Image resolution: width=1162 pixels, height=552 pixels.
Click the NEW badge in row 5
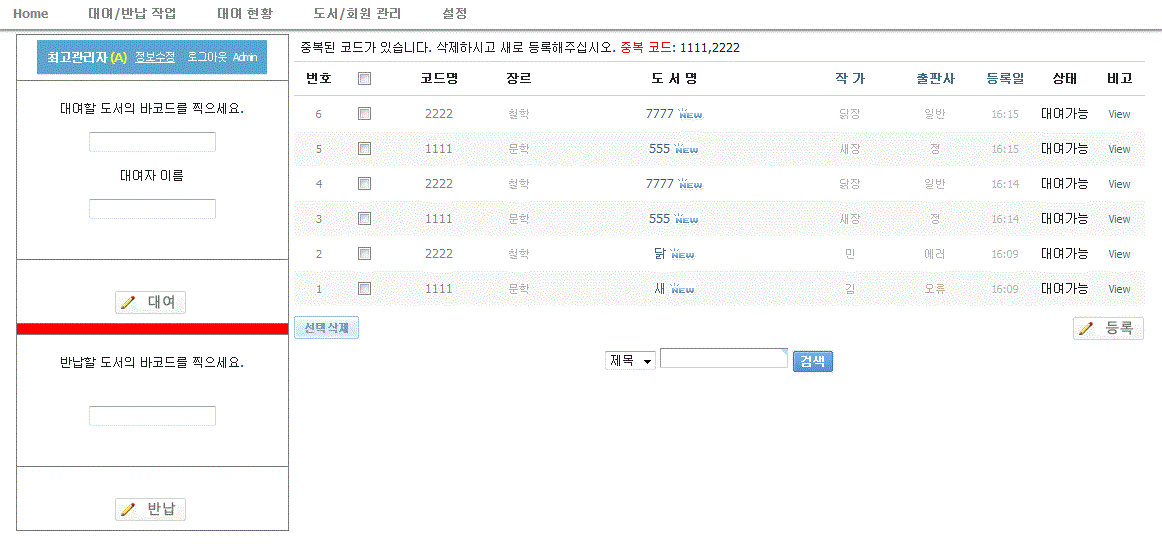(685, 148)
